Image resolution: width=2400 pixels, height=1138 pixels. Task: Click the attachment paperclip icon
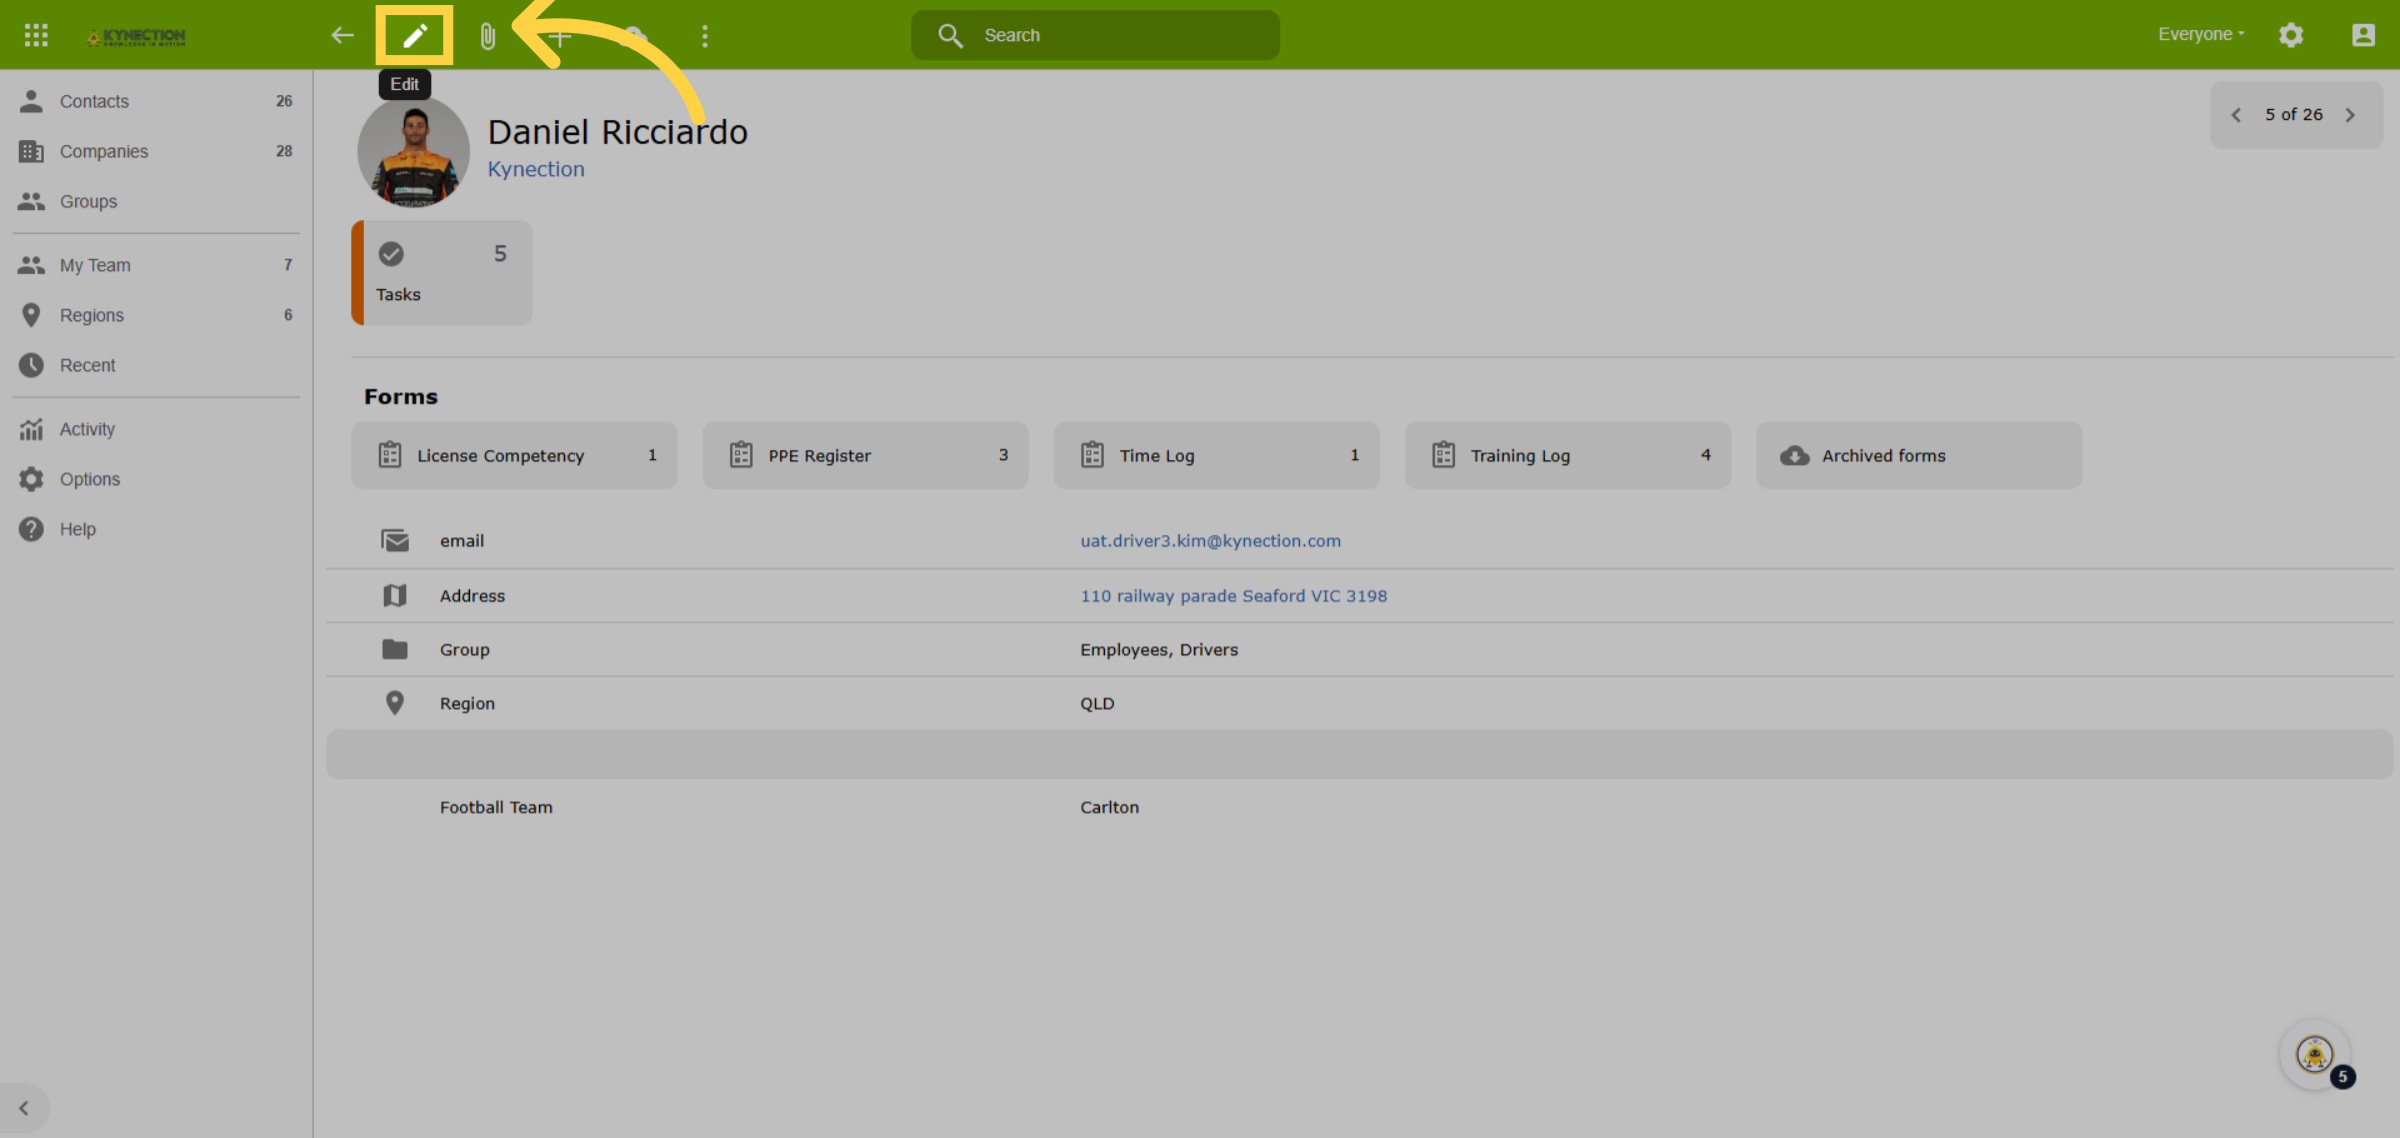pyautogui.click(x=487, y=37)
